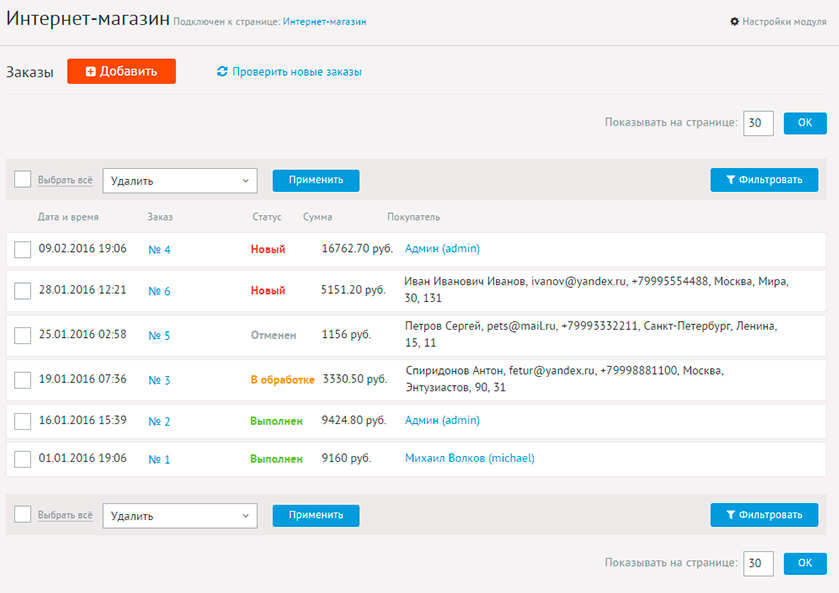Open order № 4

coord(159,250)
